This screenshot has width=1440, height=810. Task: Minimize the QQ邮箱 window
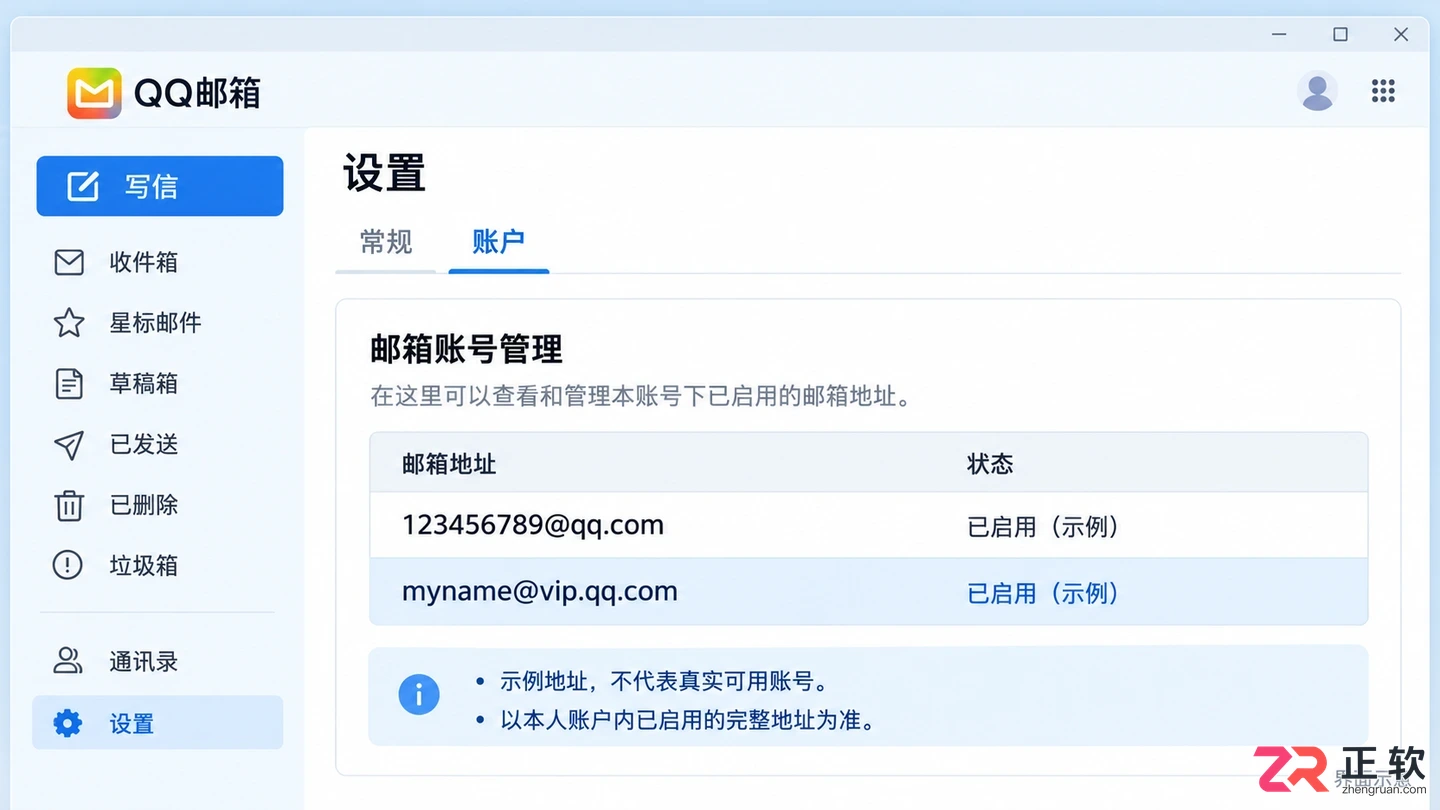pyautogui.click(x=1279, y=34)
